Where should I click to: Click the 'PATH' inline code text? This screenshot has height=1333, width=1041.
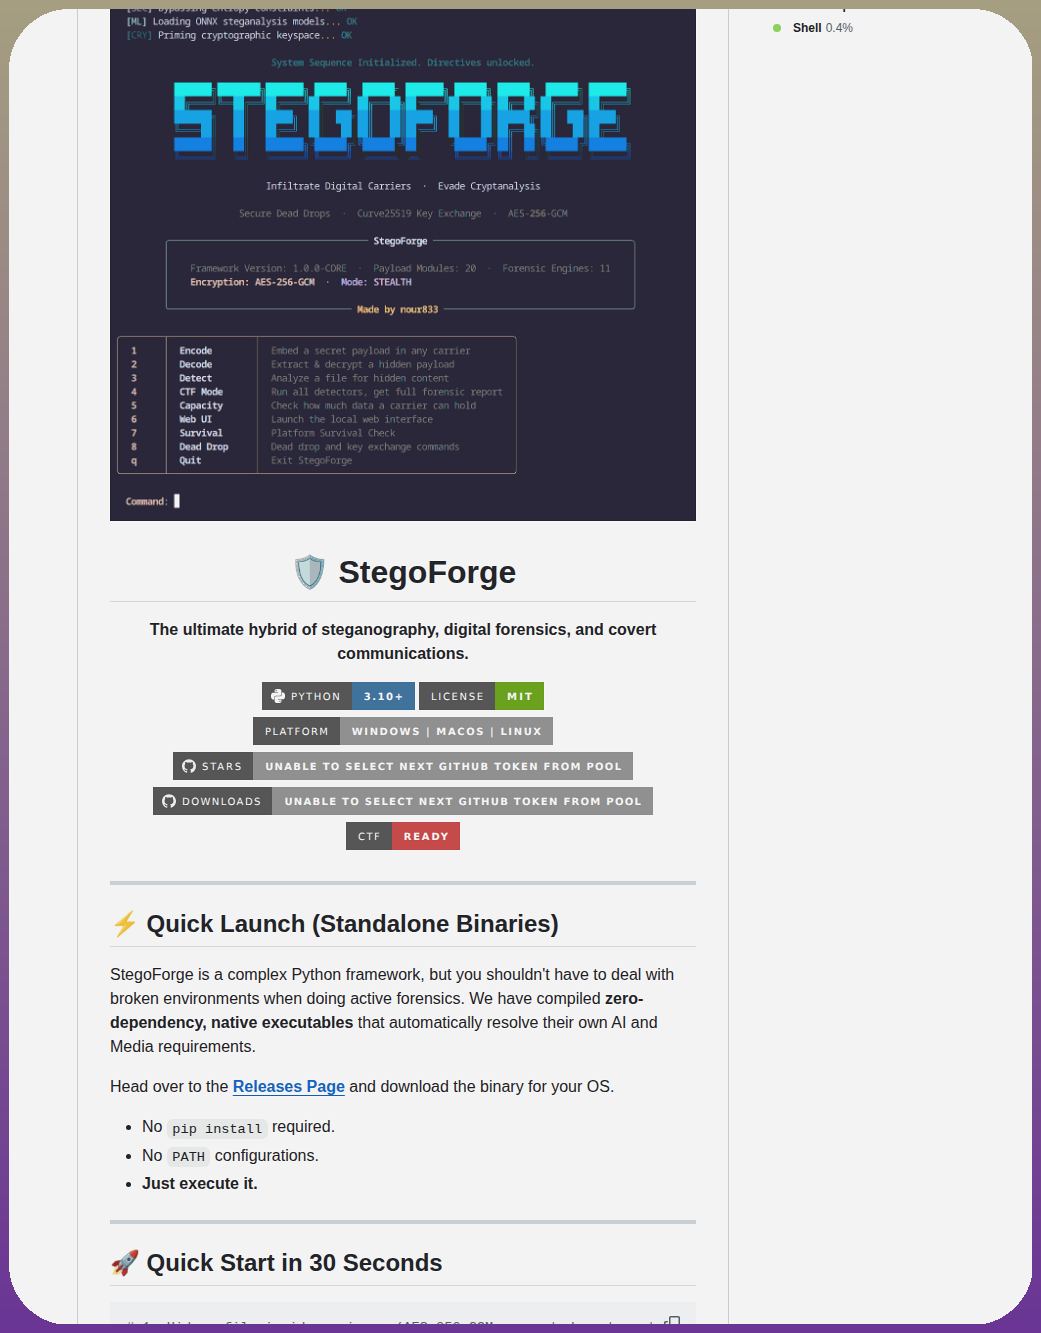pos(188,1156)
